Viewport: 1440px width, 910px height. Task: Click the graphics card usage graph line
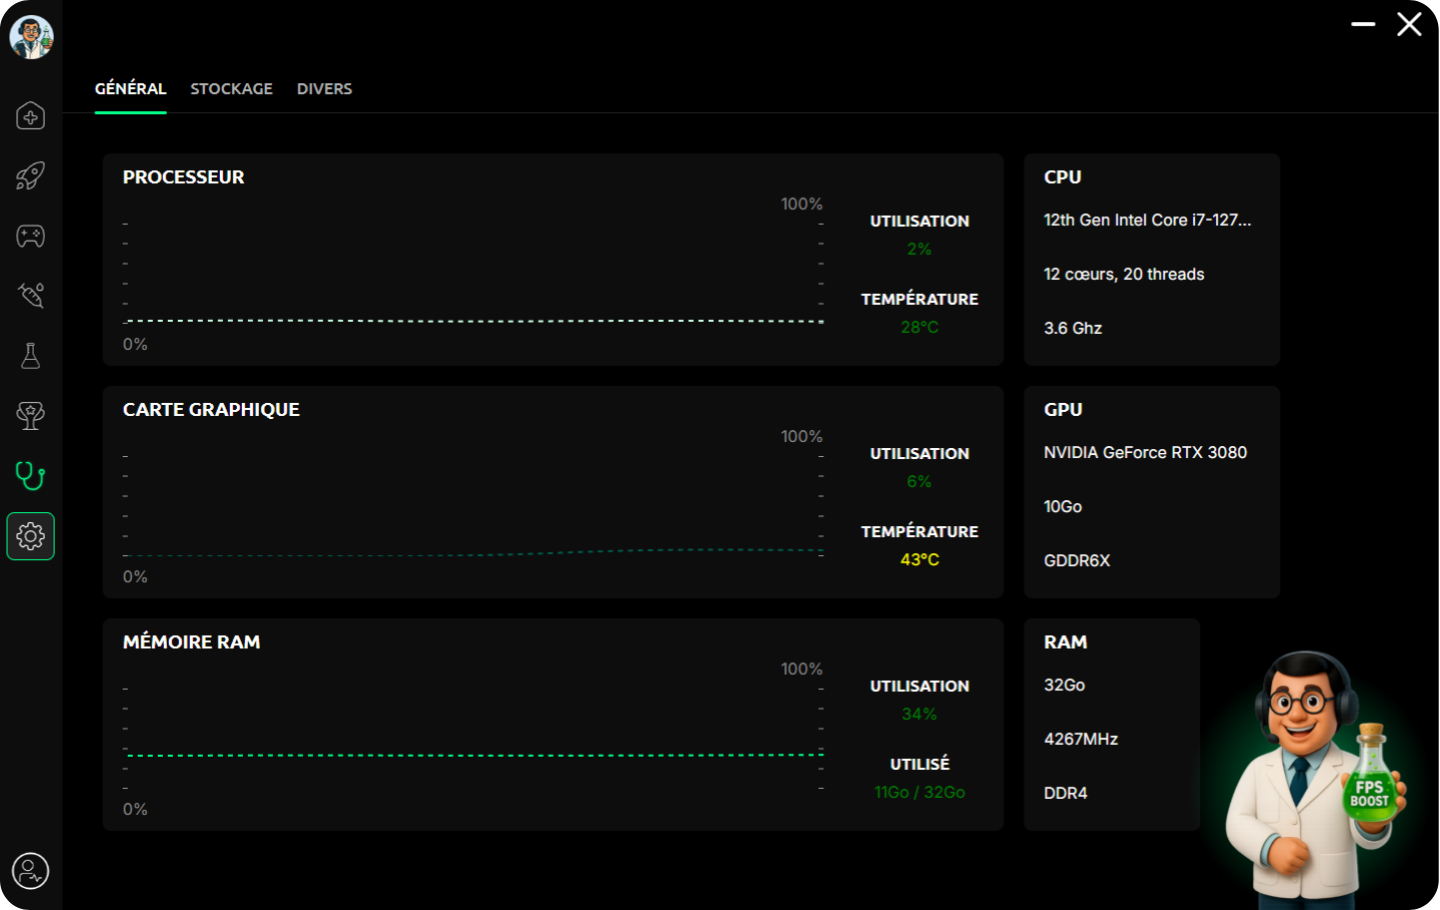(475, 553)
